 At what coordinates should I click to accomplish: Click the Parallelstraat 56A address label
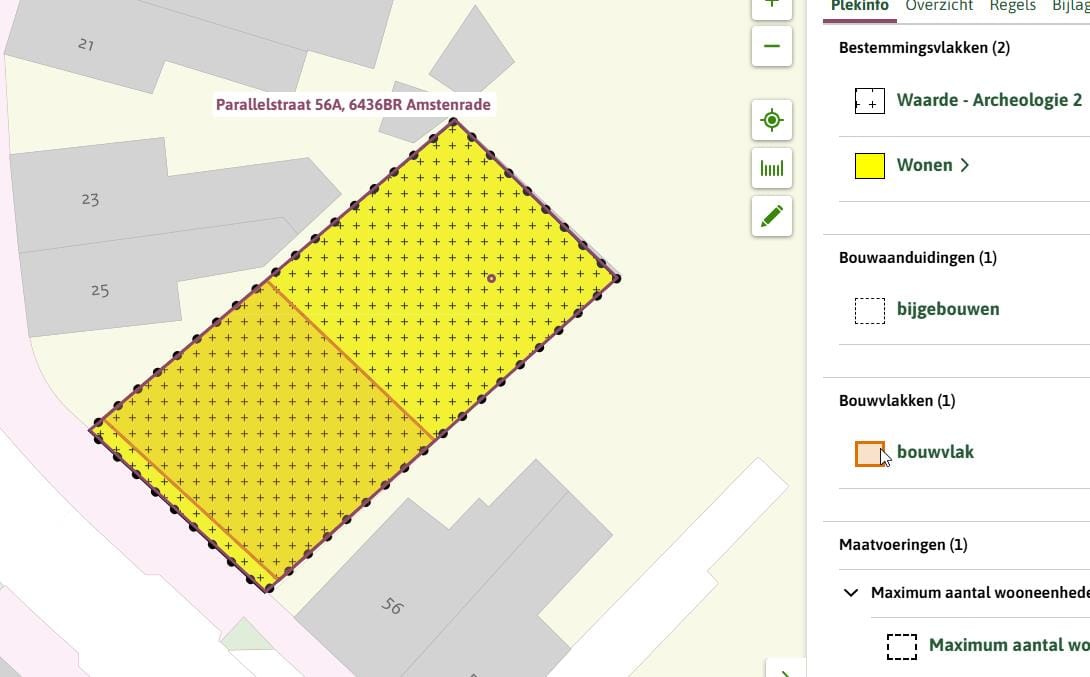(353, 105)
